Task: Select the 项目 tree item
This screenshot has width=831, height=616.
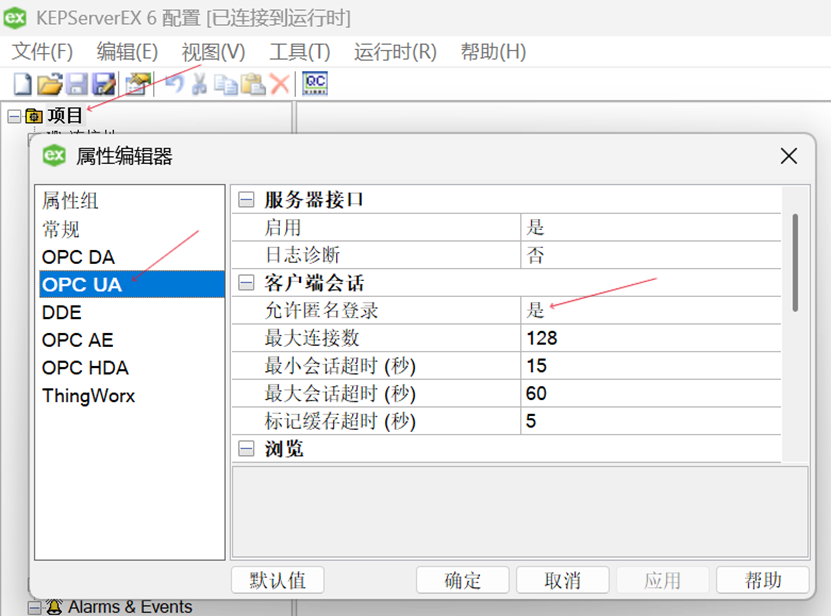Action: (65, 116)
